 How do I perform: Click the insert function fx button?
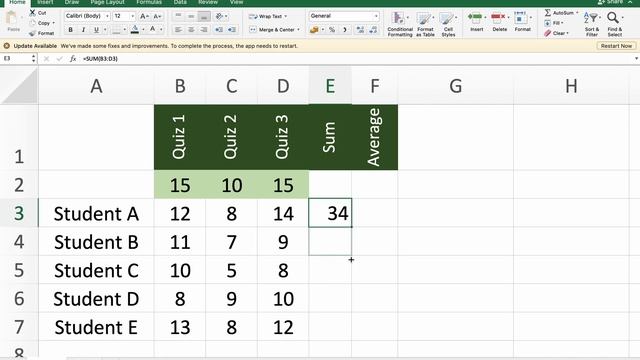[73, 59]
